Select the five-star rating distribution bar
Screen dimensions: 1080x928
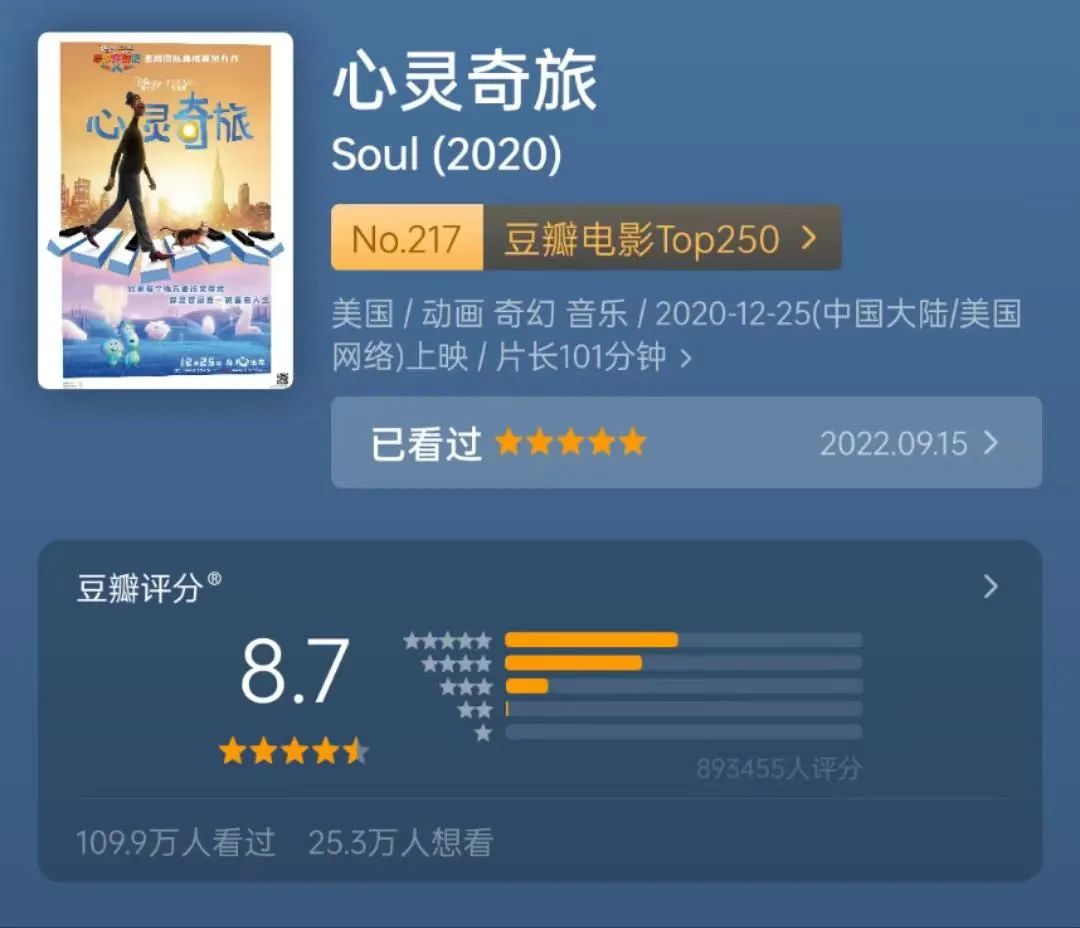(683, 640)
